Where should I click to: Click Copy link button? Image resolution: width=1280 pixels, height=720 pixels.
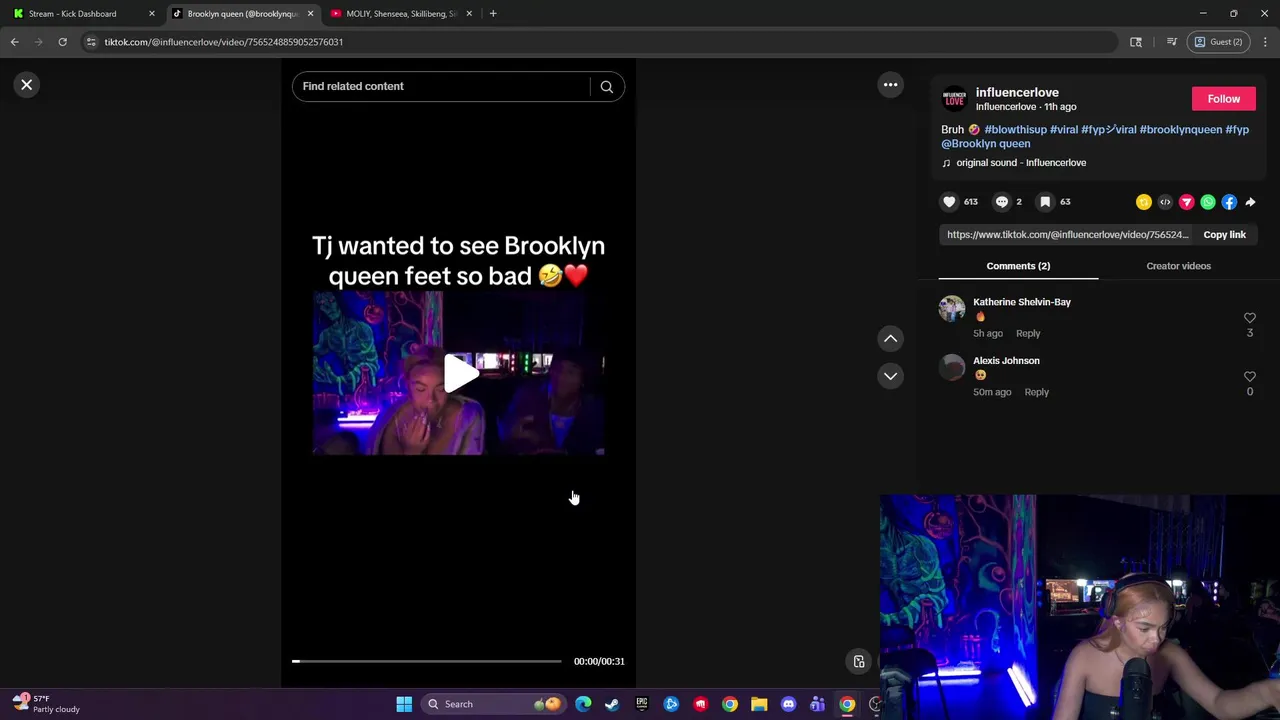pyautogui.click(x=1224, y=235)
